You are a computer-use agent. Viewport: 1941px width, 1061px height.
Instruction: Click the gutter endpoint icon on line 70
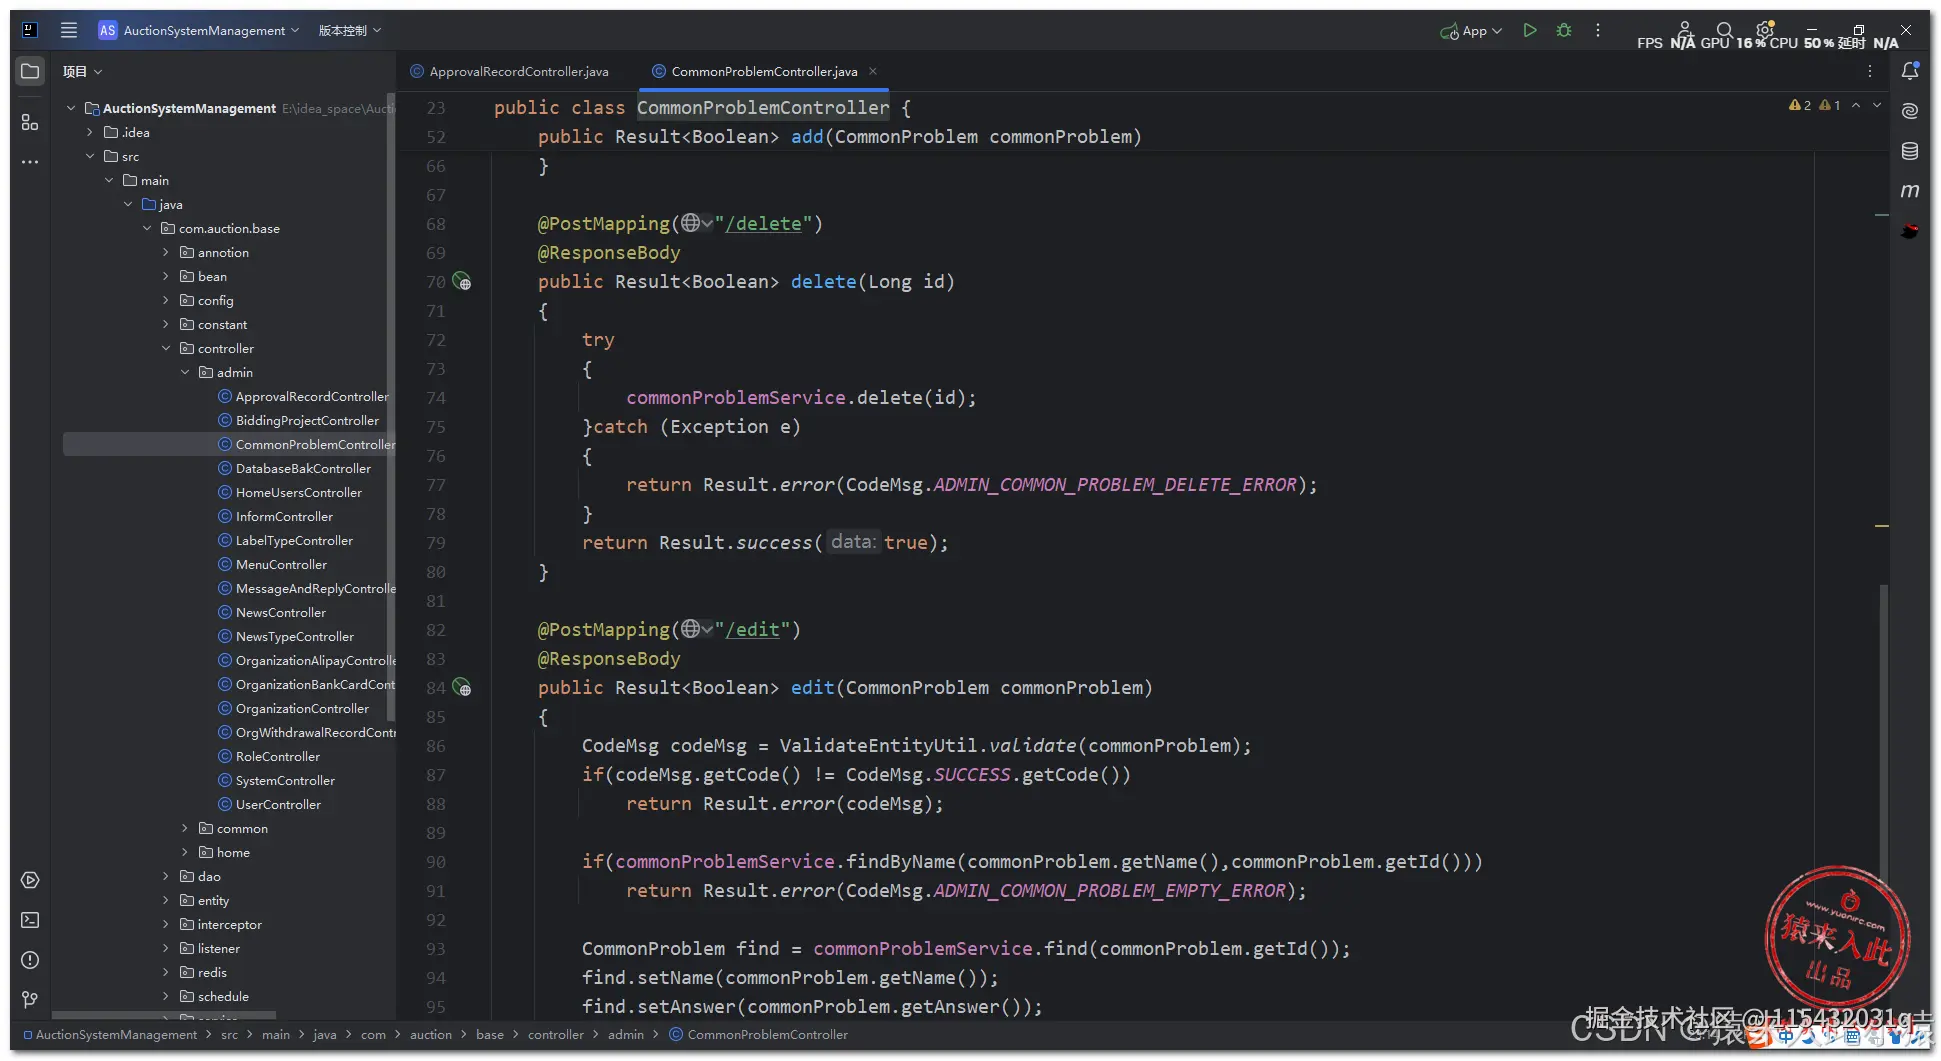click(462, 282)
